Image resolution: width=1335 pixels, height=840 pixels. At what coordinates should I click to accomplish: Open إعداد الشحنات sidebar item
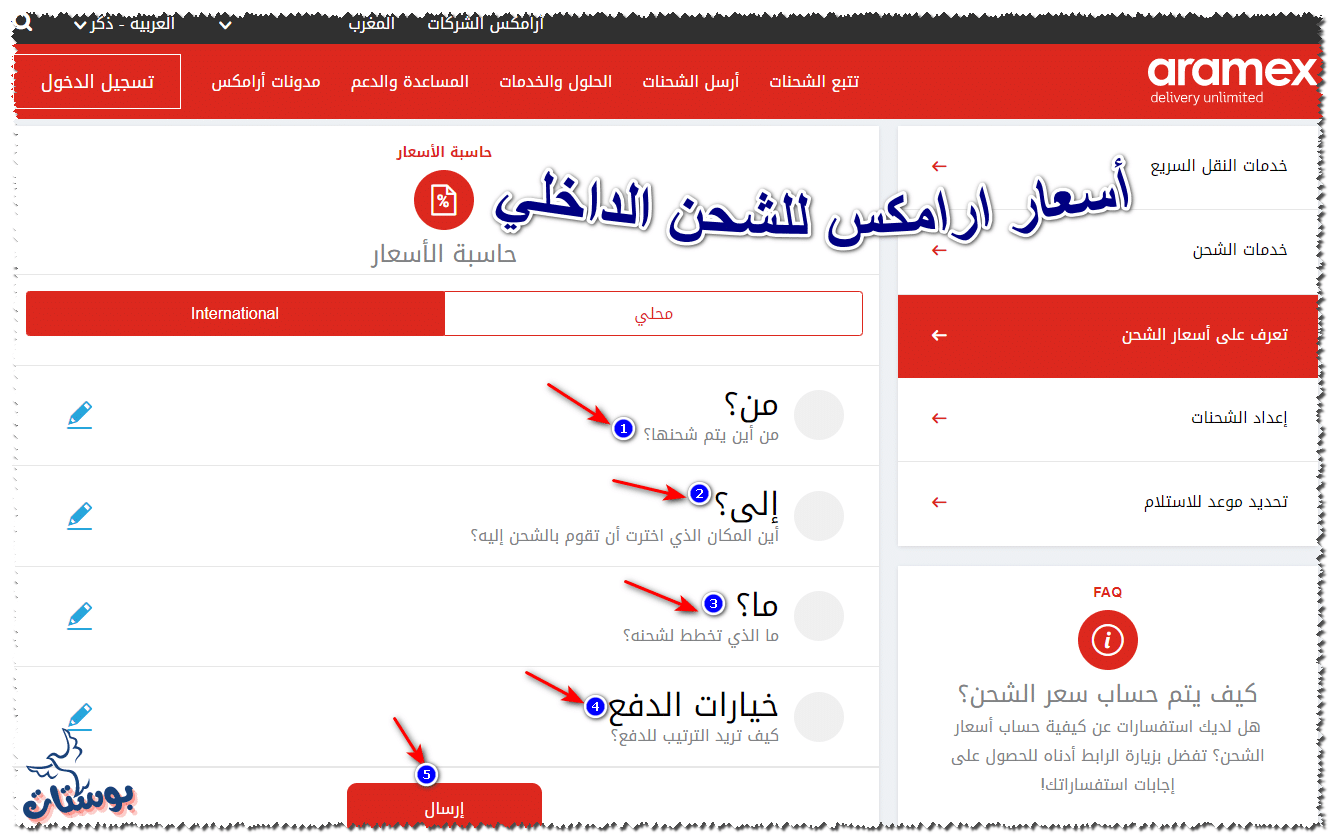[1108, 418]
